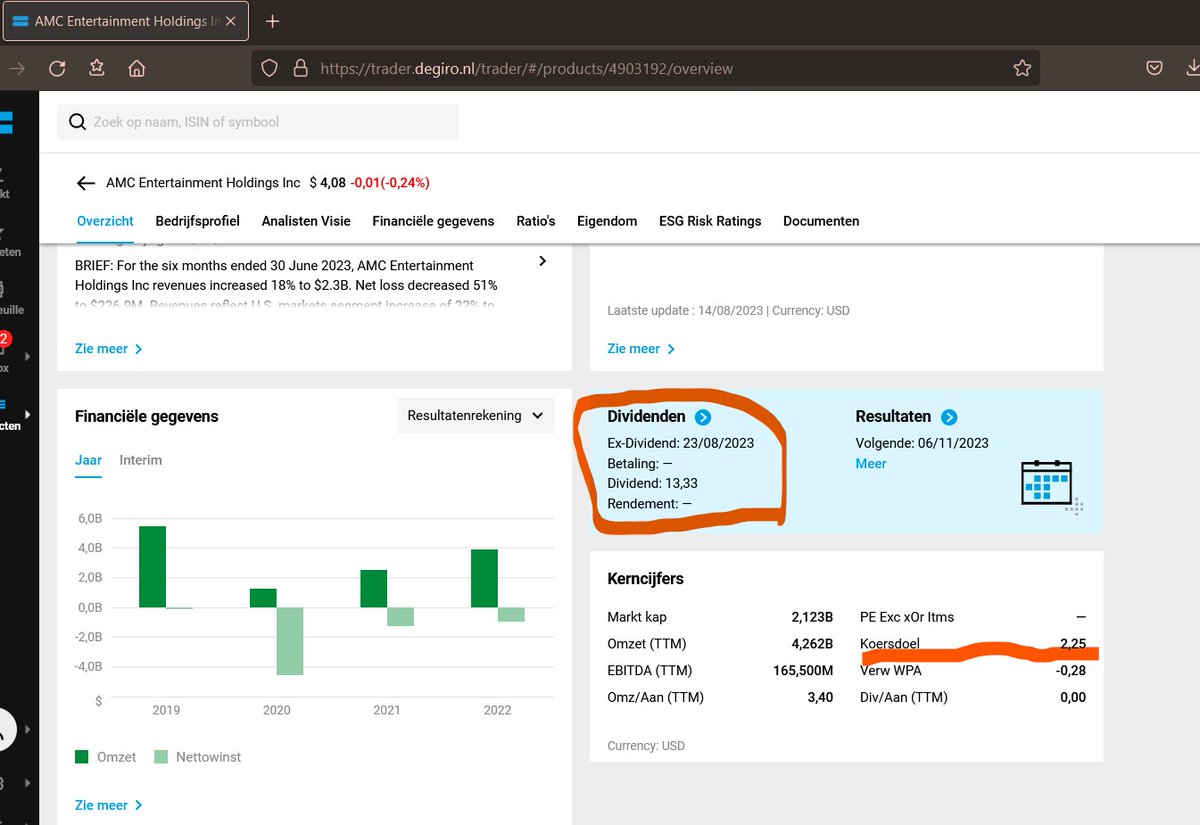Click the bookmark star with plus icon

coord(97,68)
